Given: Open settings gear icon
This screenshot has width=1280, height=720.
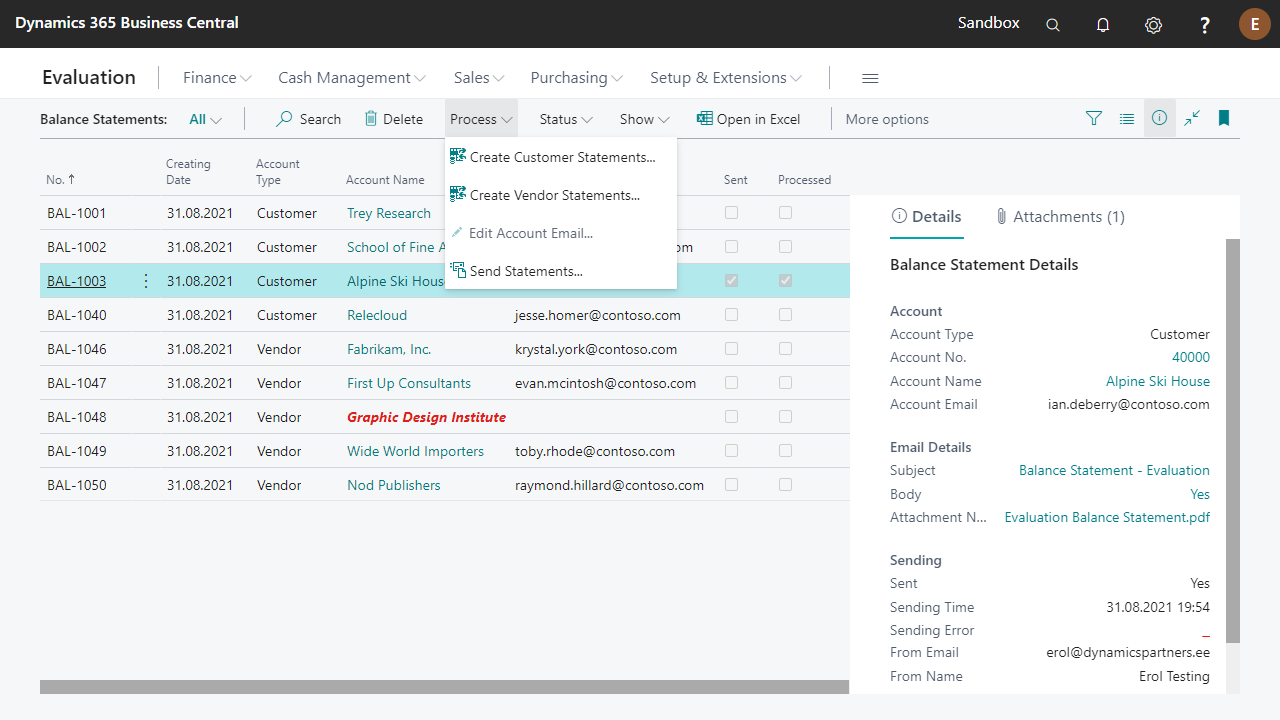Looking at the screenshot, I should (x=1153, y=25).
